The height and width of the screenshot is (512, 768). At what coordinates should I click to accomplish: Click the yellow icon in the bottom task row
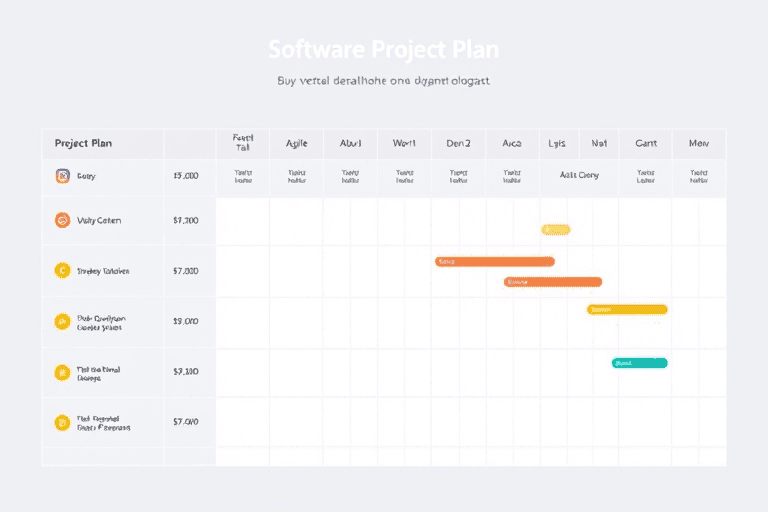pyautogui.click(x=62, y=423)
